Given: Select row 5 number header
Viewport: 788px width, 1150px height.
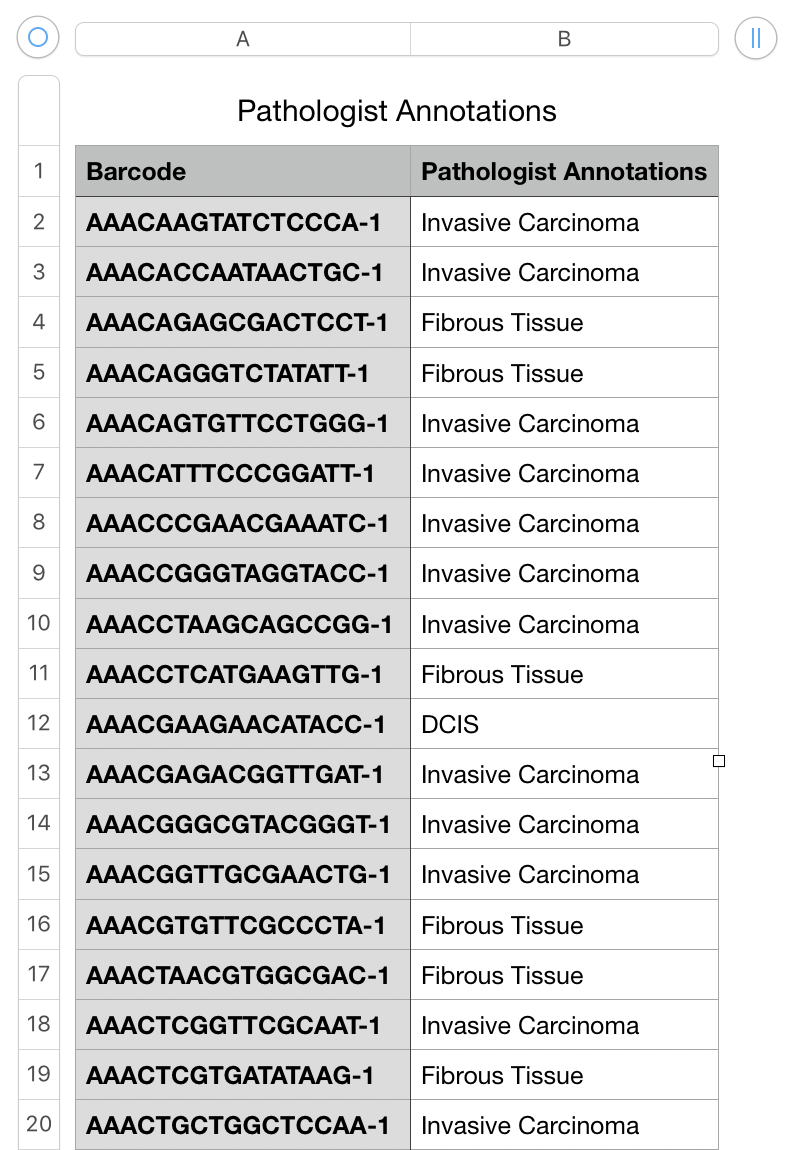Looking at the screenshot, I should (39, 372).
